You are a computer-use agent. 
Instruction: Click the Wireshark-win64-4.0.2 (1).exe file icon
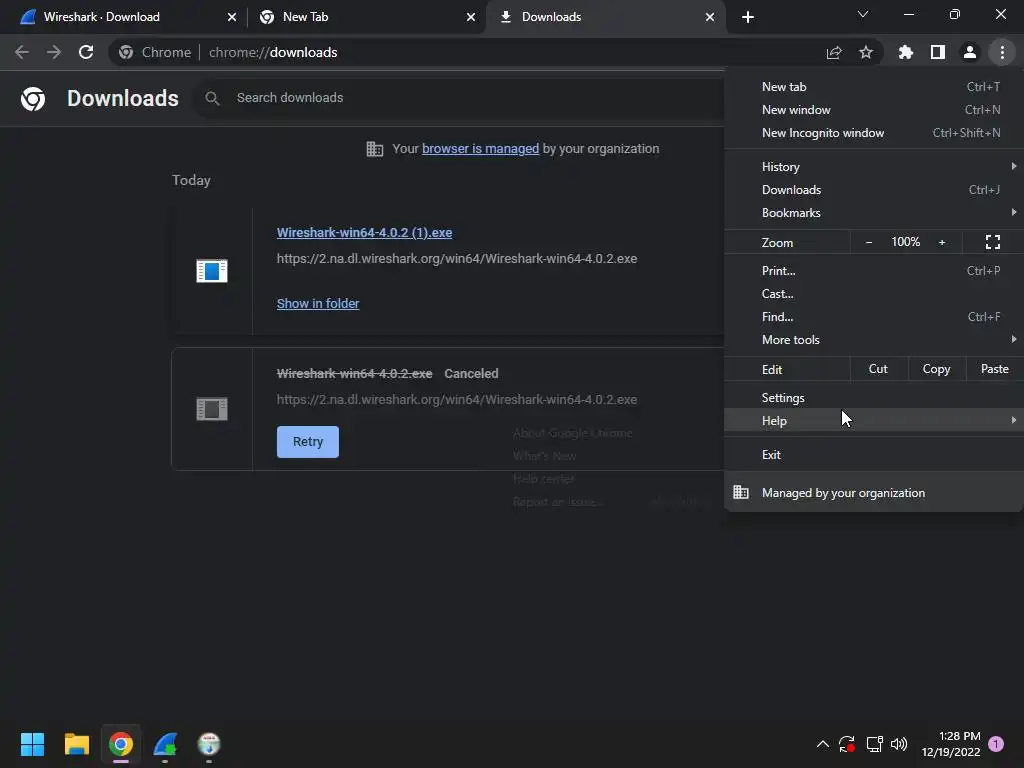click(212, 270)
